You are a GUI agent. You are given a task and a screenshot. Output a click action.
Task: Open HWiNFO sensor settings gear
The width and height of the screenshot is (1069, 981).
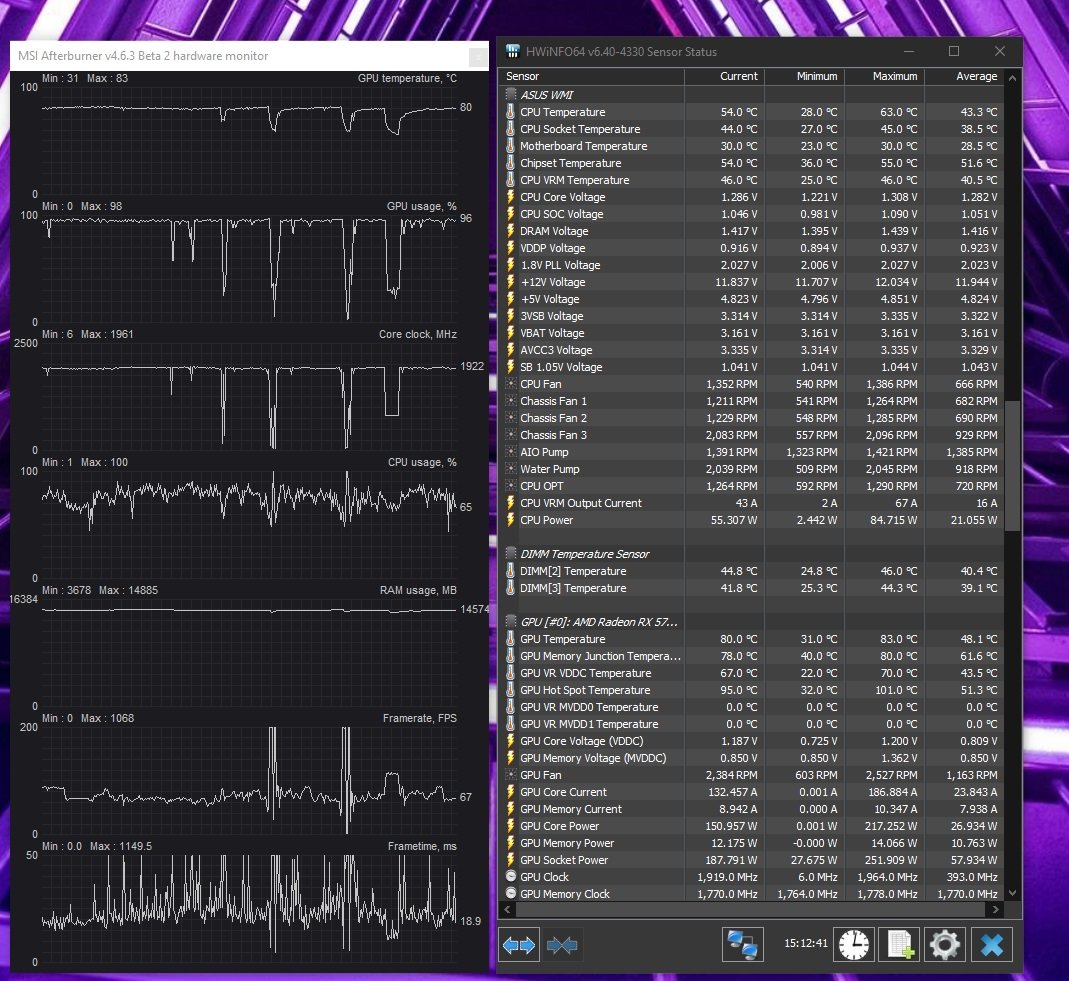(x=945, y=945)
